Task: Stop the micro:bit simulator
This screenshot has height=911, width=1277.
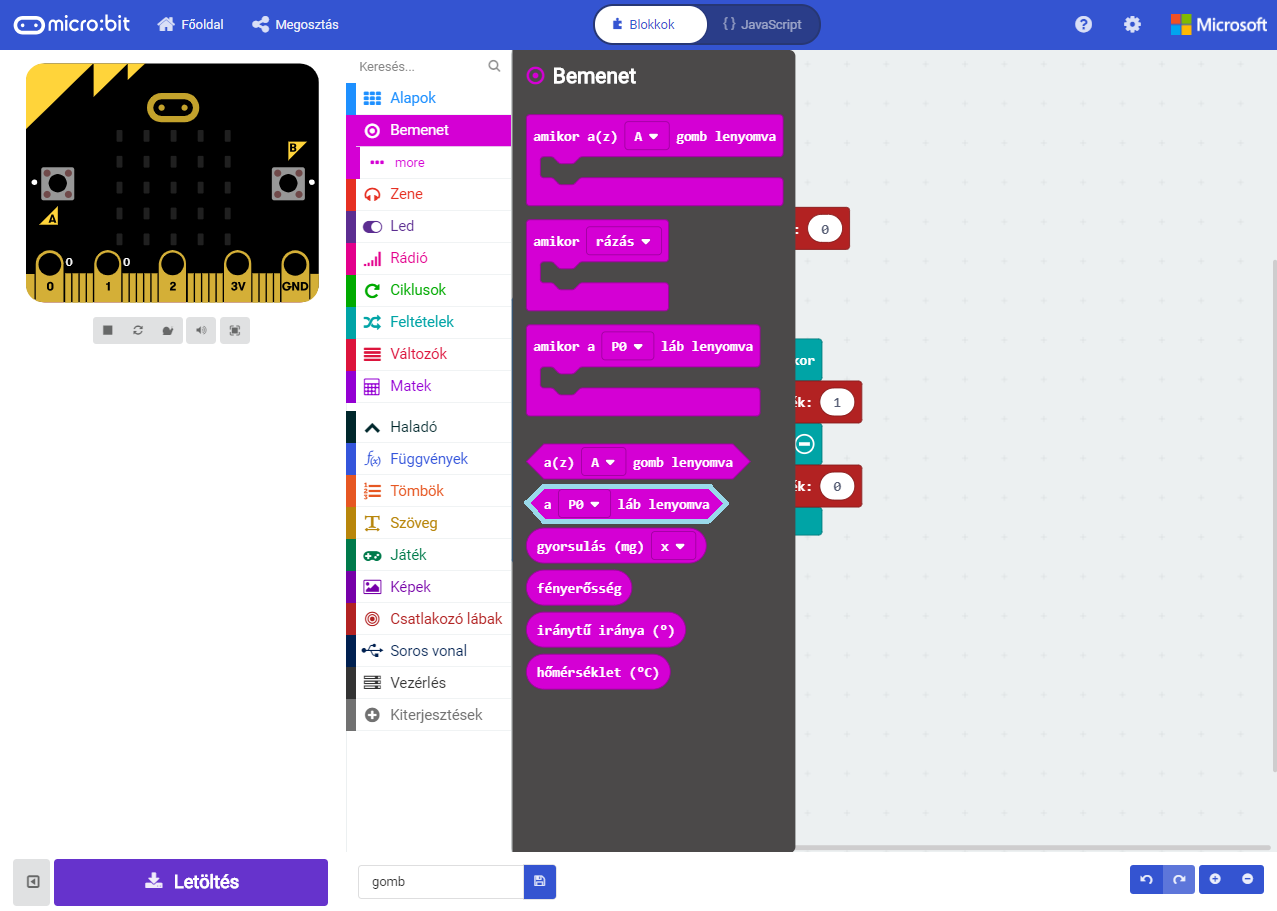Action: tap(108, 330)
